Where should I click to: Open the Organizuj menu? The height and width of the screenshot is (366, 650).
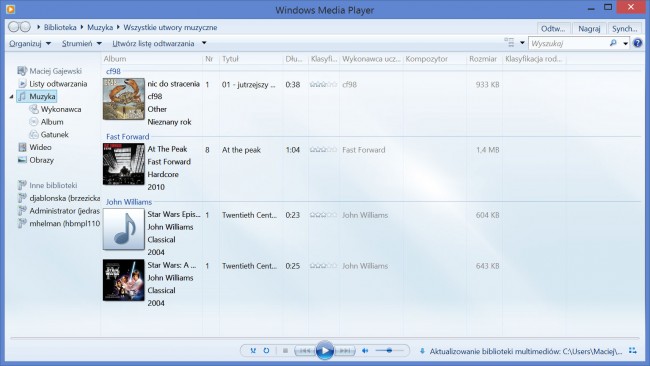point(30,43)
